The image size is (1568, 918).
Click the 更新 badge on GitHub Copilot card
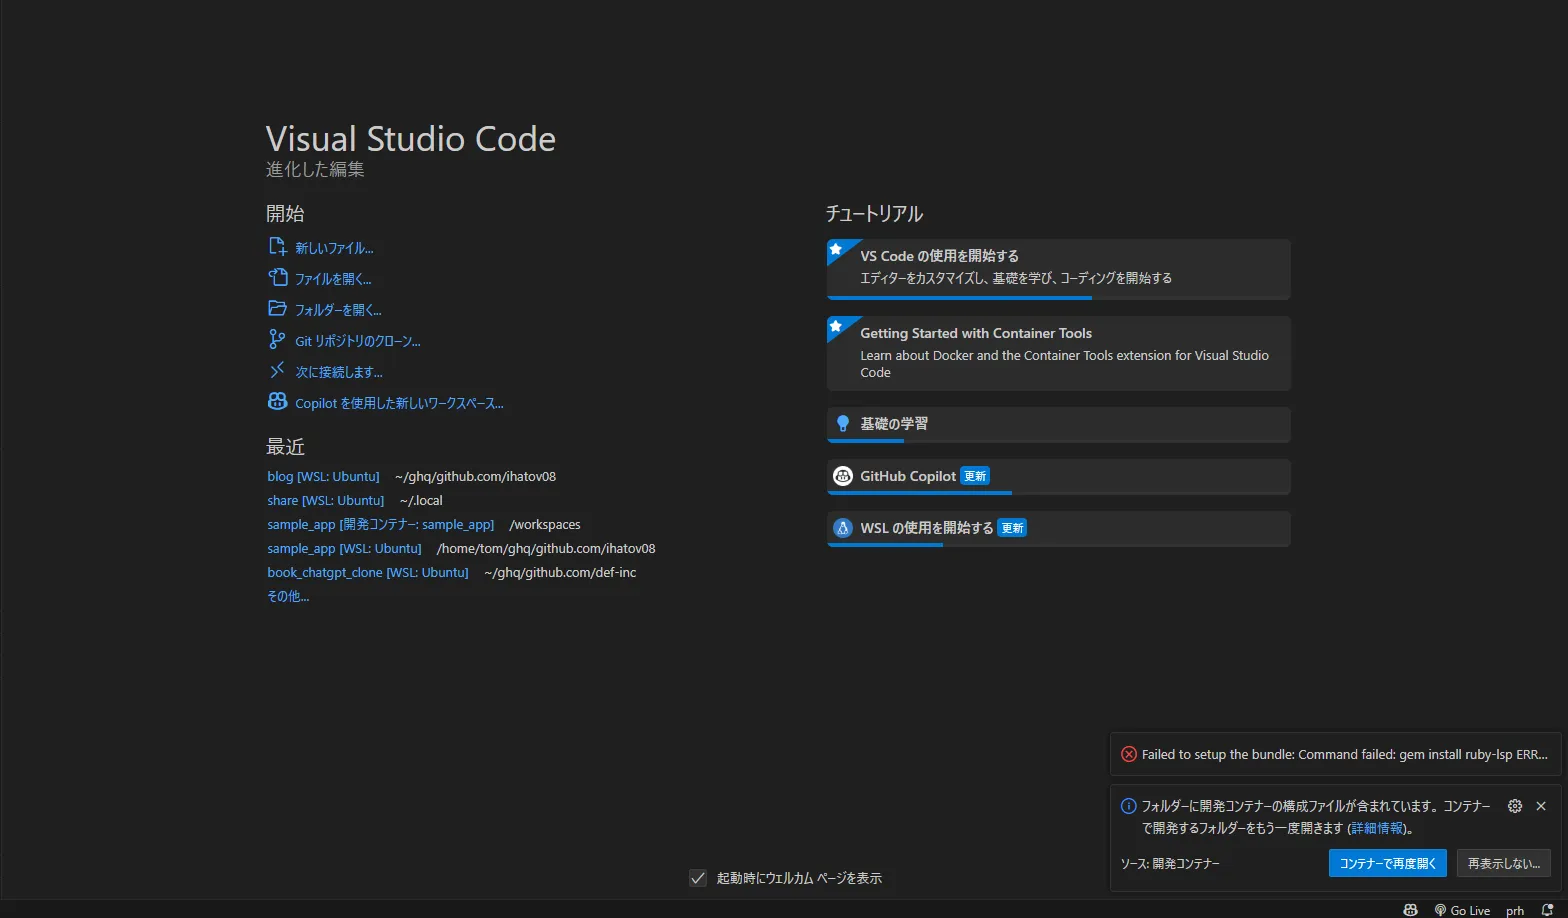[x=975, y=476]
